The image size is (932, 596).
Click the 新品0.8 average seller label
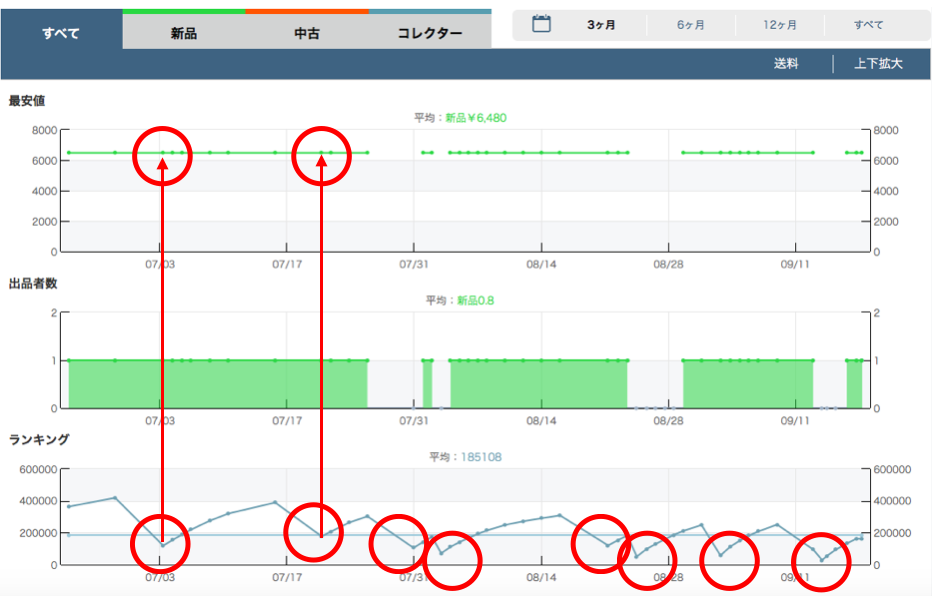(x=476, y=300)
